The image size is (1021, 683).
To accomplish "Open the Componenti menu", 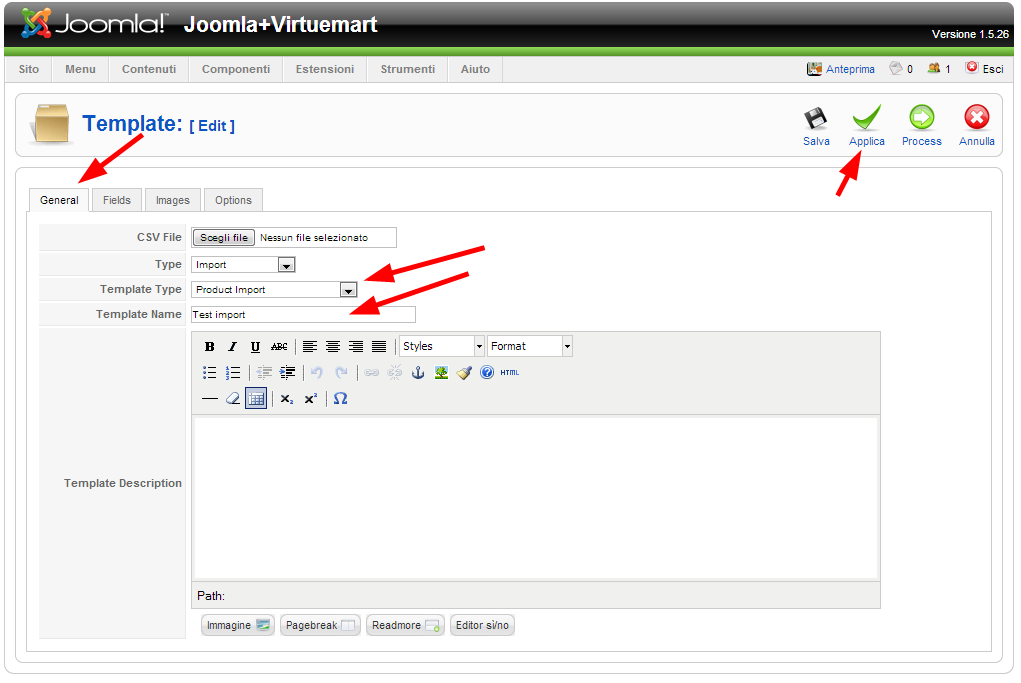I will (x=236, y=70).
